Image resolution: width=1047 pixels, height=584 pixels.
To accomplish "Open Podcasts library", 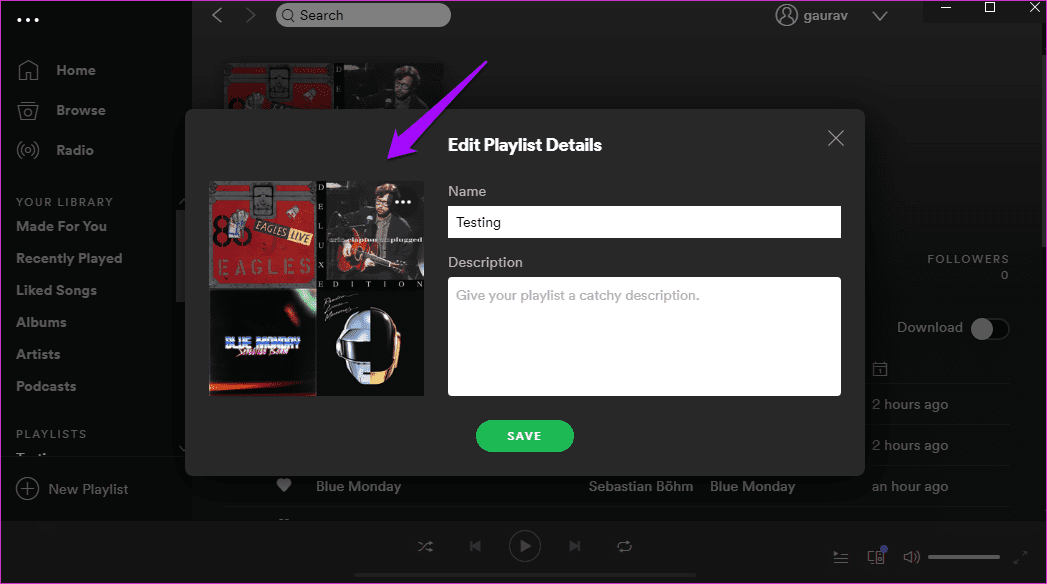I will pyautogui.click(x=46, y=386).
